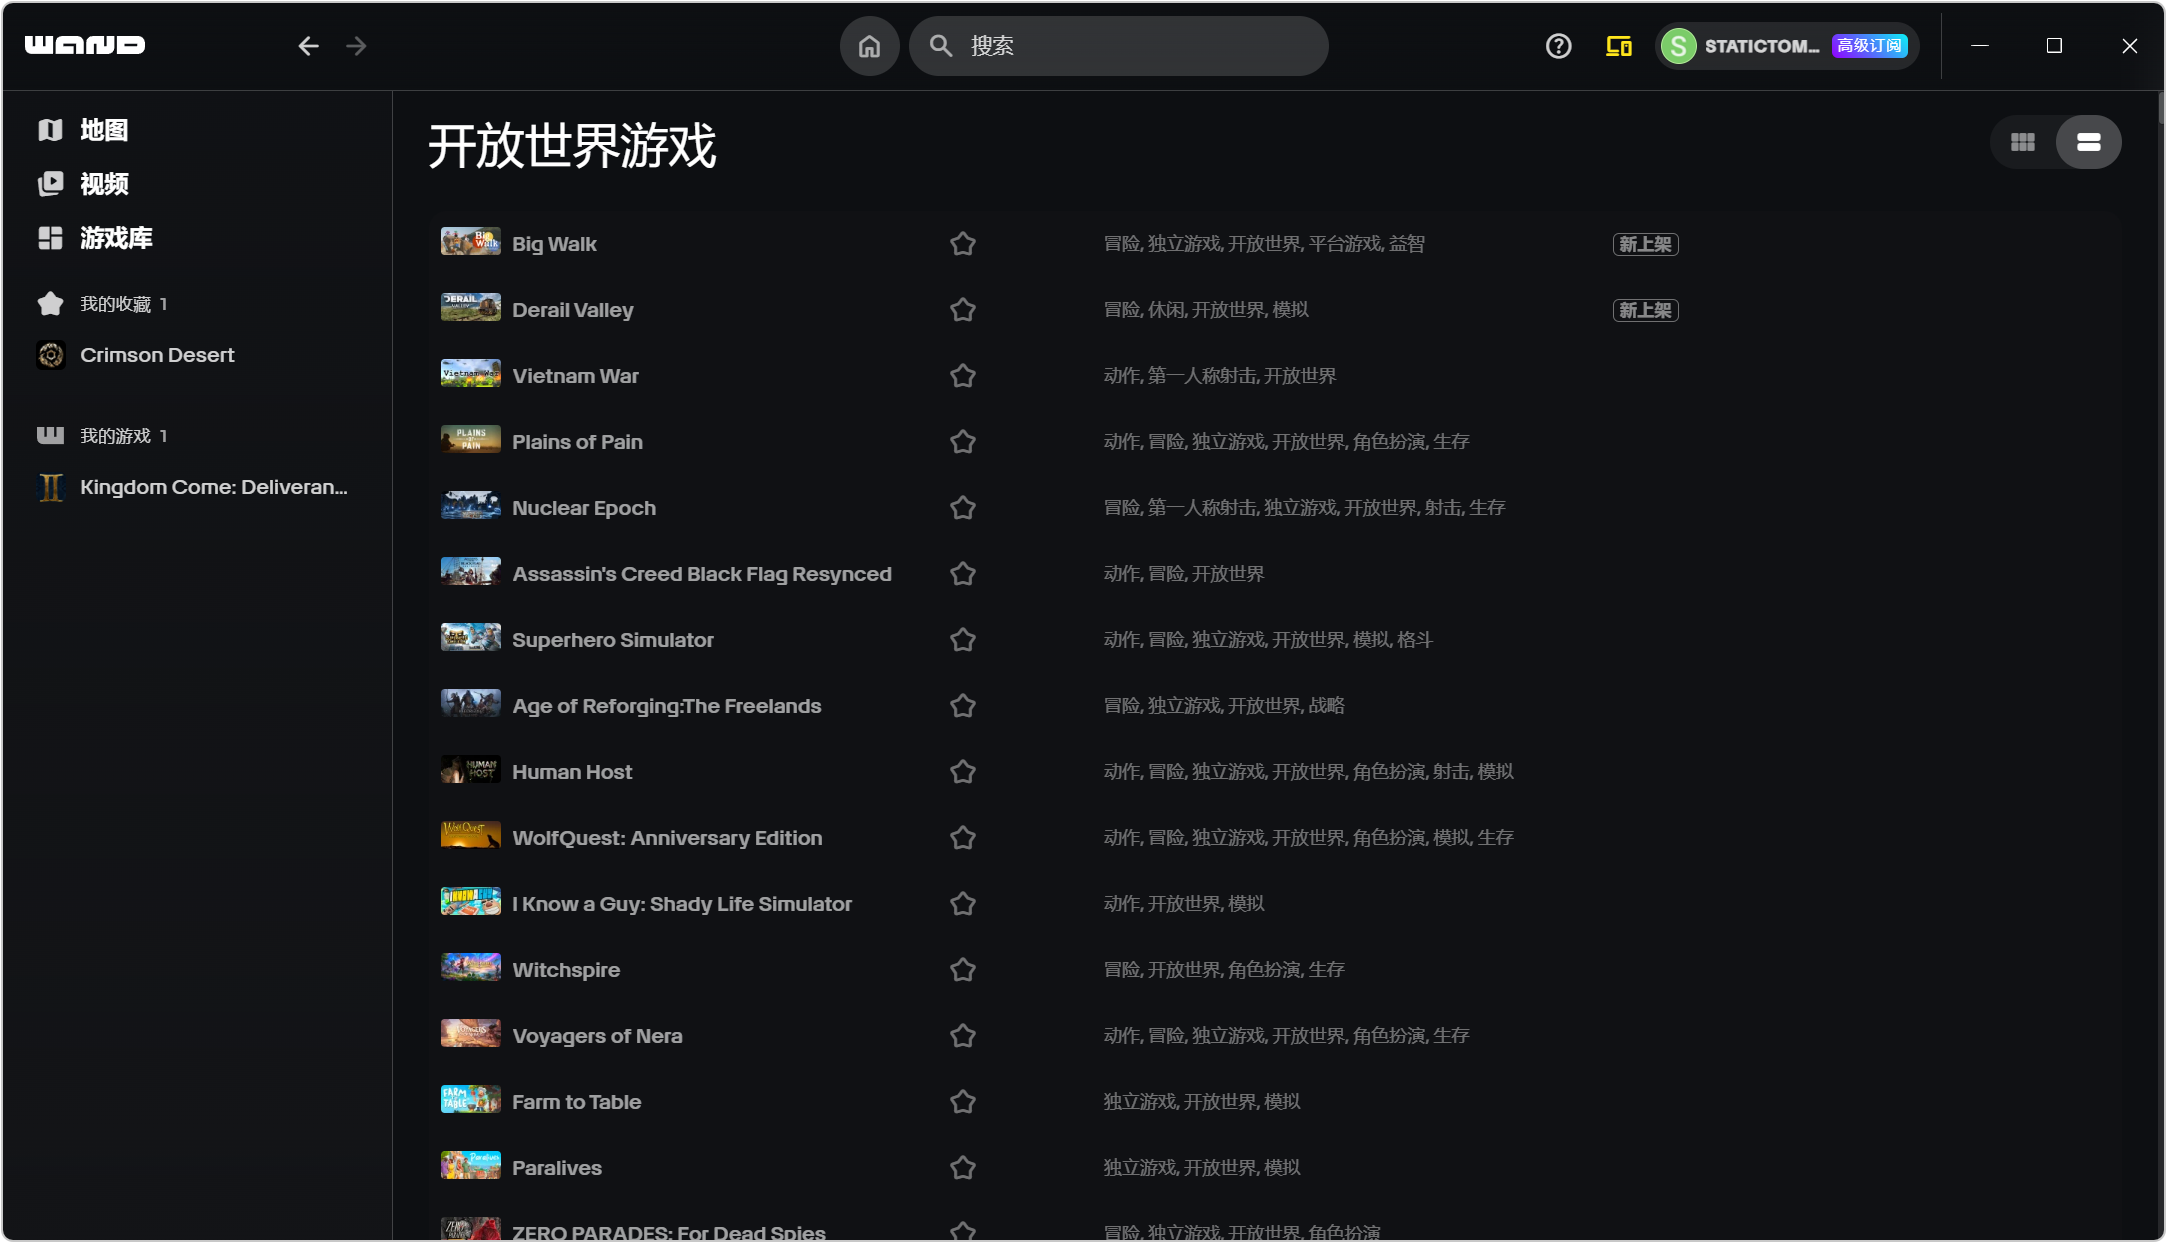Open Kingdom Come: Deliverance in sidebar
Image resolution: width=2167 pixels, height=1243 pixels.
click(x=193, y=487)
